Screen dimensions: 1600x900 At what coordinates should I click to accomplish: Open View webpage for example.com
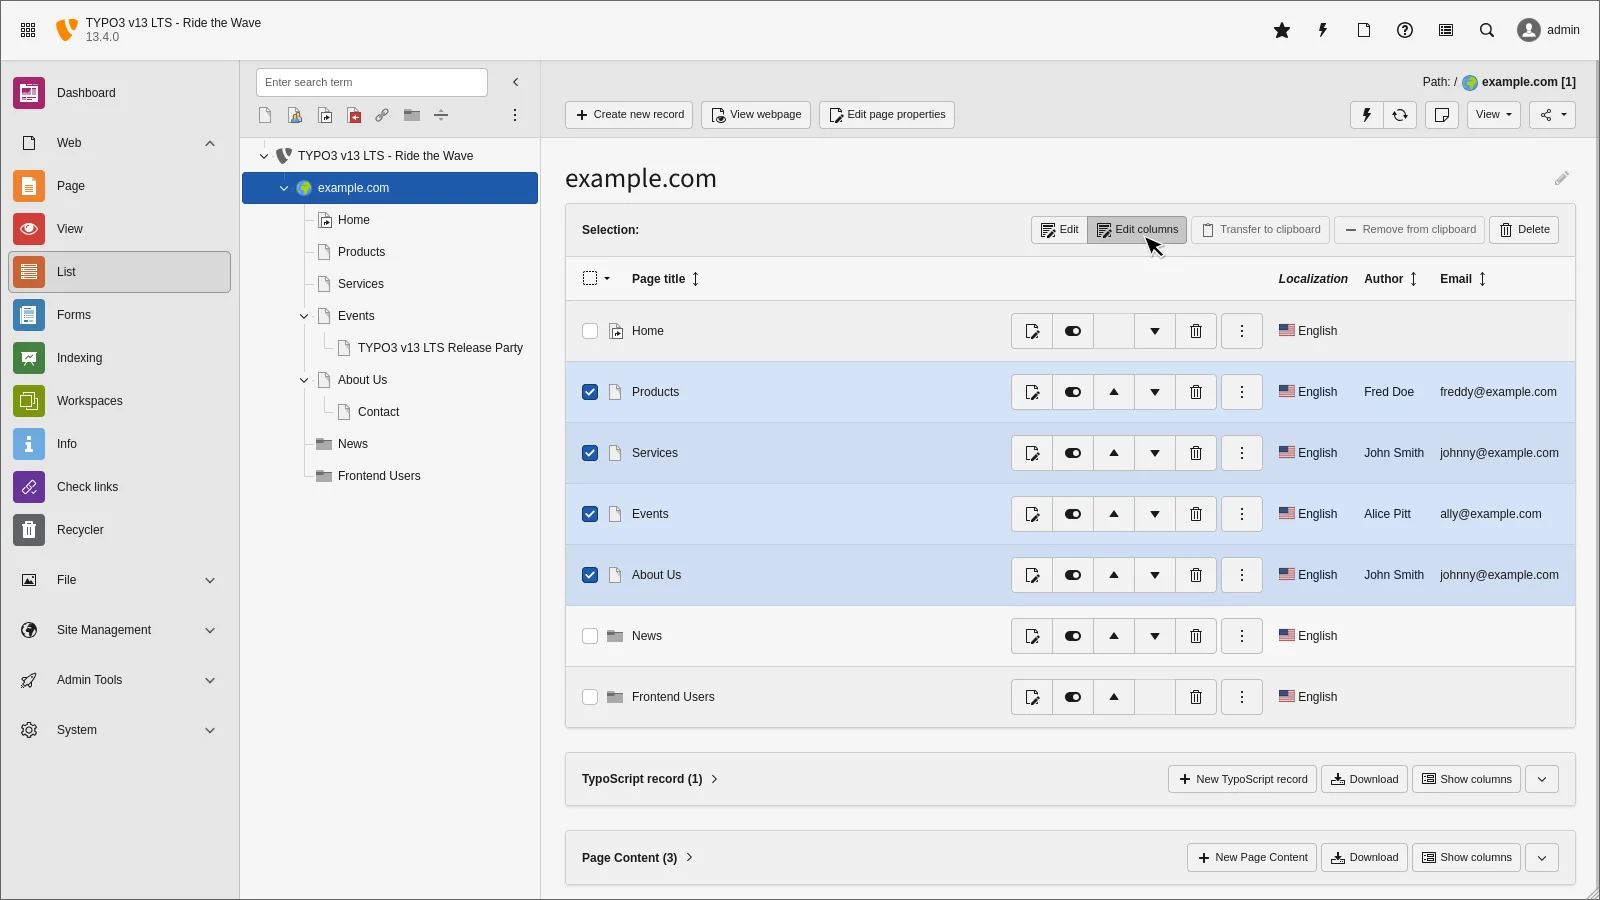coord(756,114)
